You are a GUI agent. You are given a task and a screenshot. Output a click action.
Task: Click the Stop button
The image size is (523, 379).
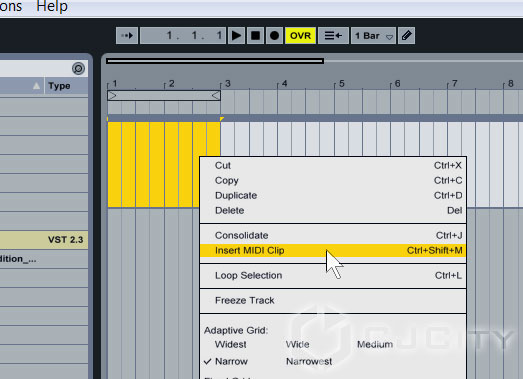[x=255, y=35]
